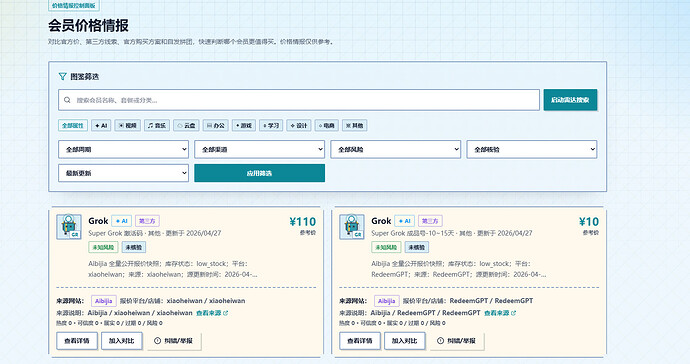Filter by the 音乐 category chip
The image size is (690, 364).
[157, 125]
